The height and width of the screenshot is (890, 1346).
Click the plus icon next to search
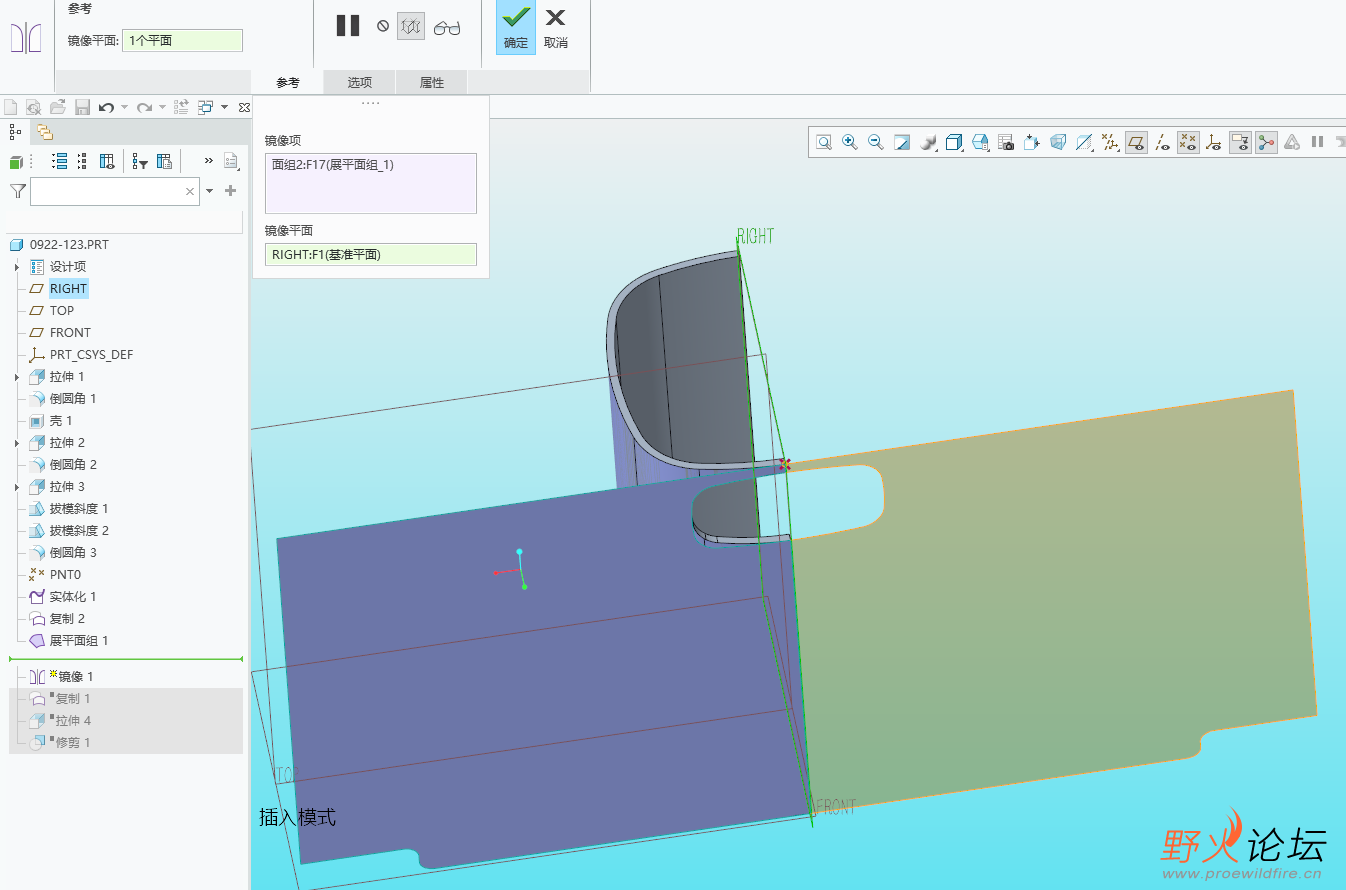pos(231,191)
